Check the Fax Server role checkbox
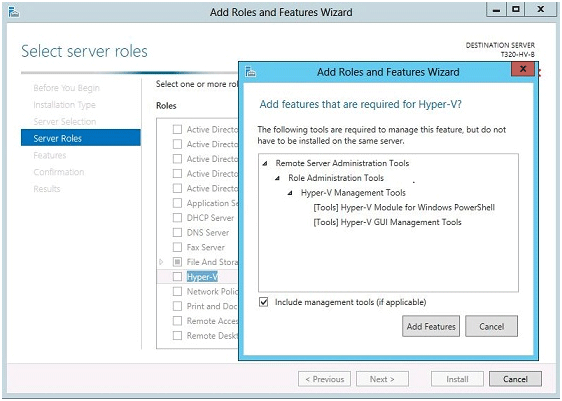 [177, 247]
